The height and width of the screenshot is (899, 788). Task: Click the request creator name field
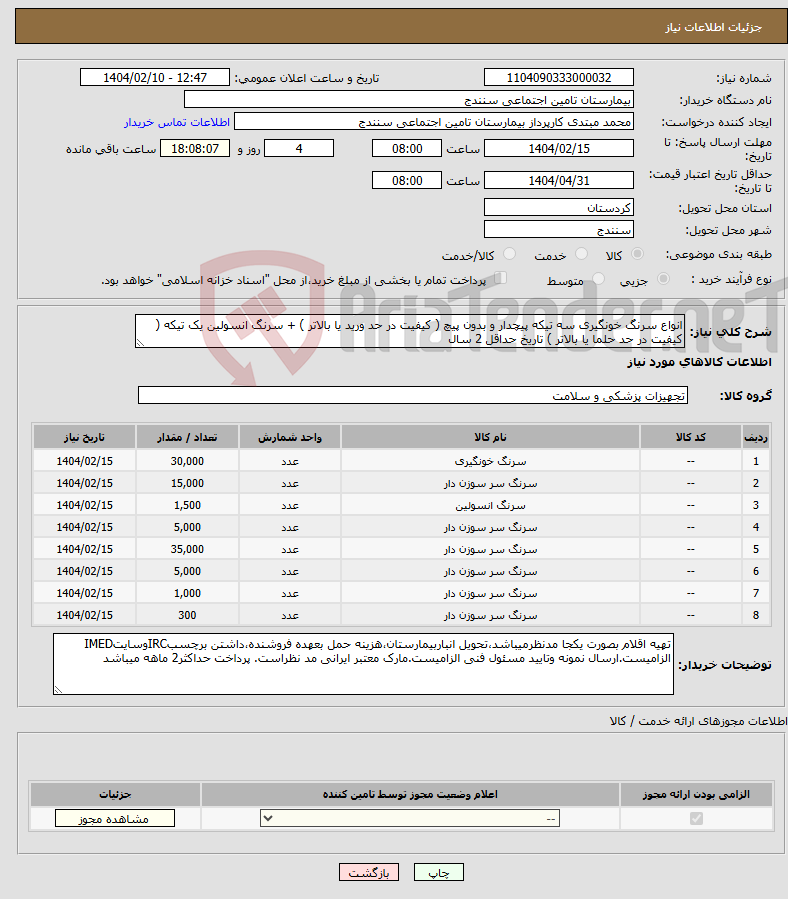434,122
